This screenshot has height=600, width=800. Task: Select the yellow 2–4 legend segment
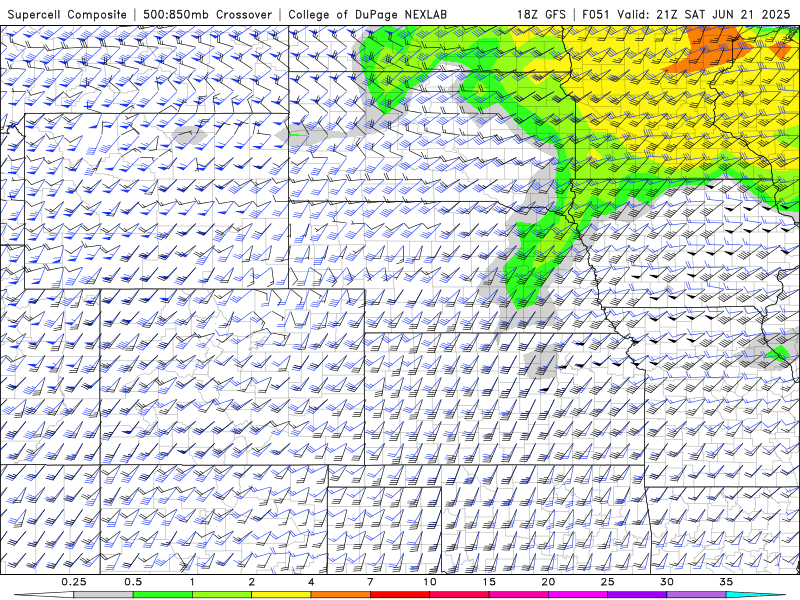[x=281, y=595]
